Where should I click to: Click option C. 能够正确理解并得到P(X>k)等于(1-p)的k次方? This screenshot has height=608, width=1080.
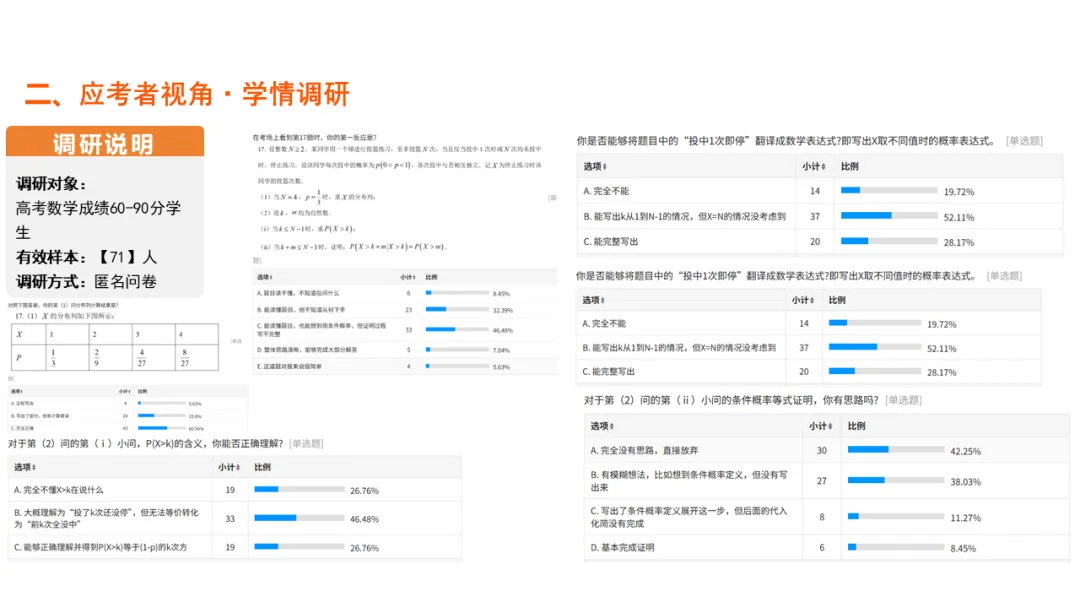click(x=100, y=547)
